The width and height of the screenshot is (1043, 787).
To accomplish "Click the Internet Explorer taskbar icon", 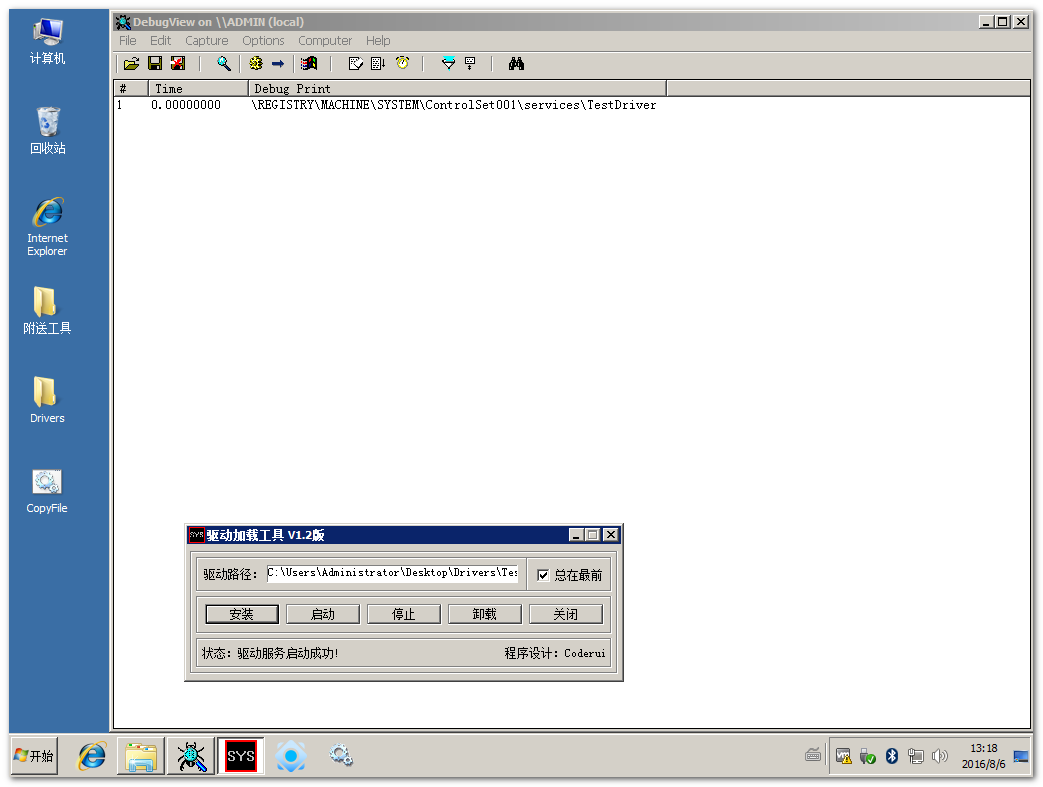I will click(92, 756).
